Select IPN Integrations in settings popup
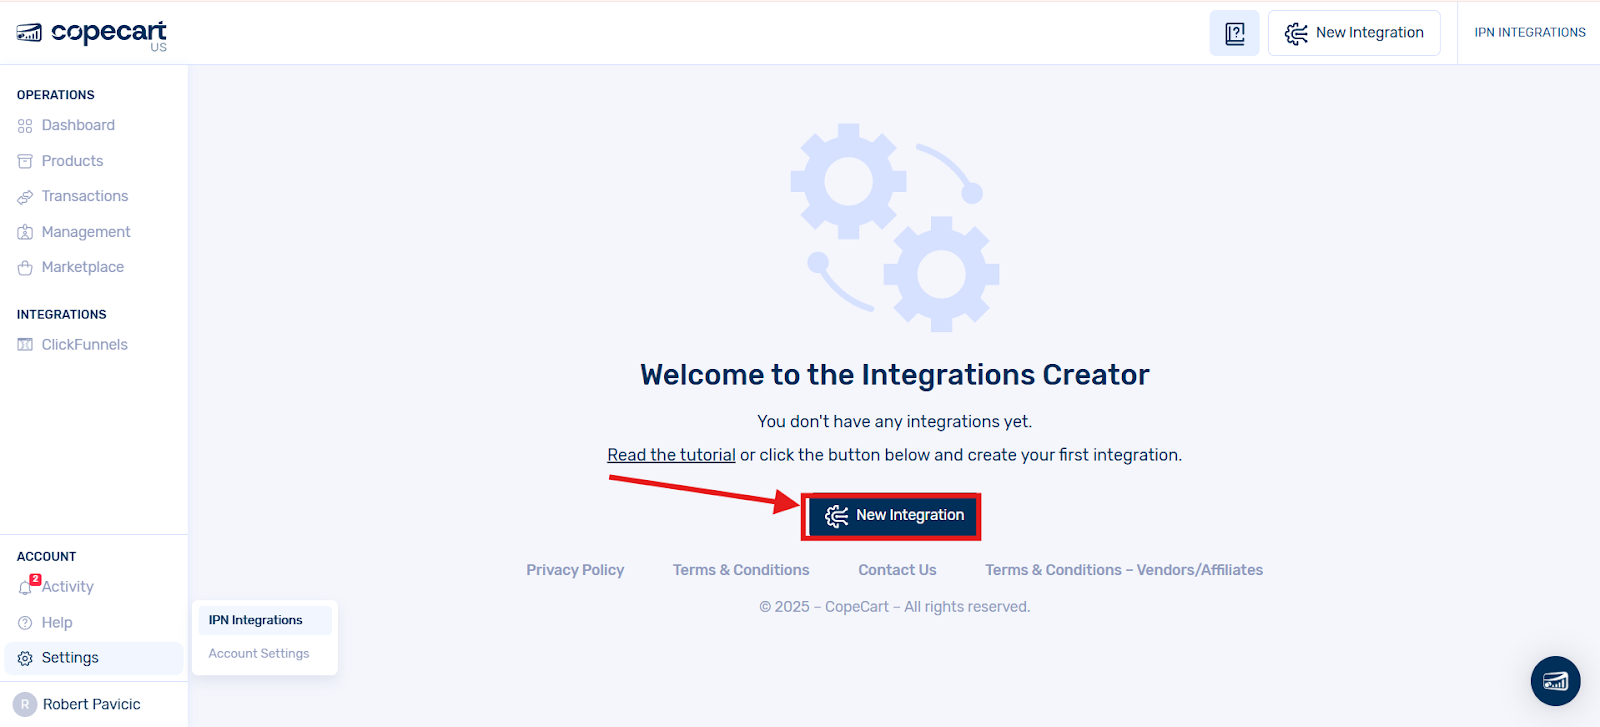This screenshot has height=727, width=1600. coord(264,620)
